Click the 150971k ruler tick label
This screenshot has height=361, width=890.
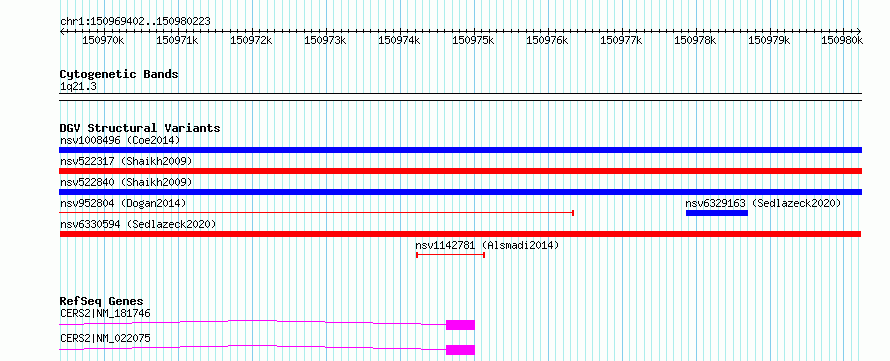pos(177,40)
